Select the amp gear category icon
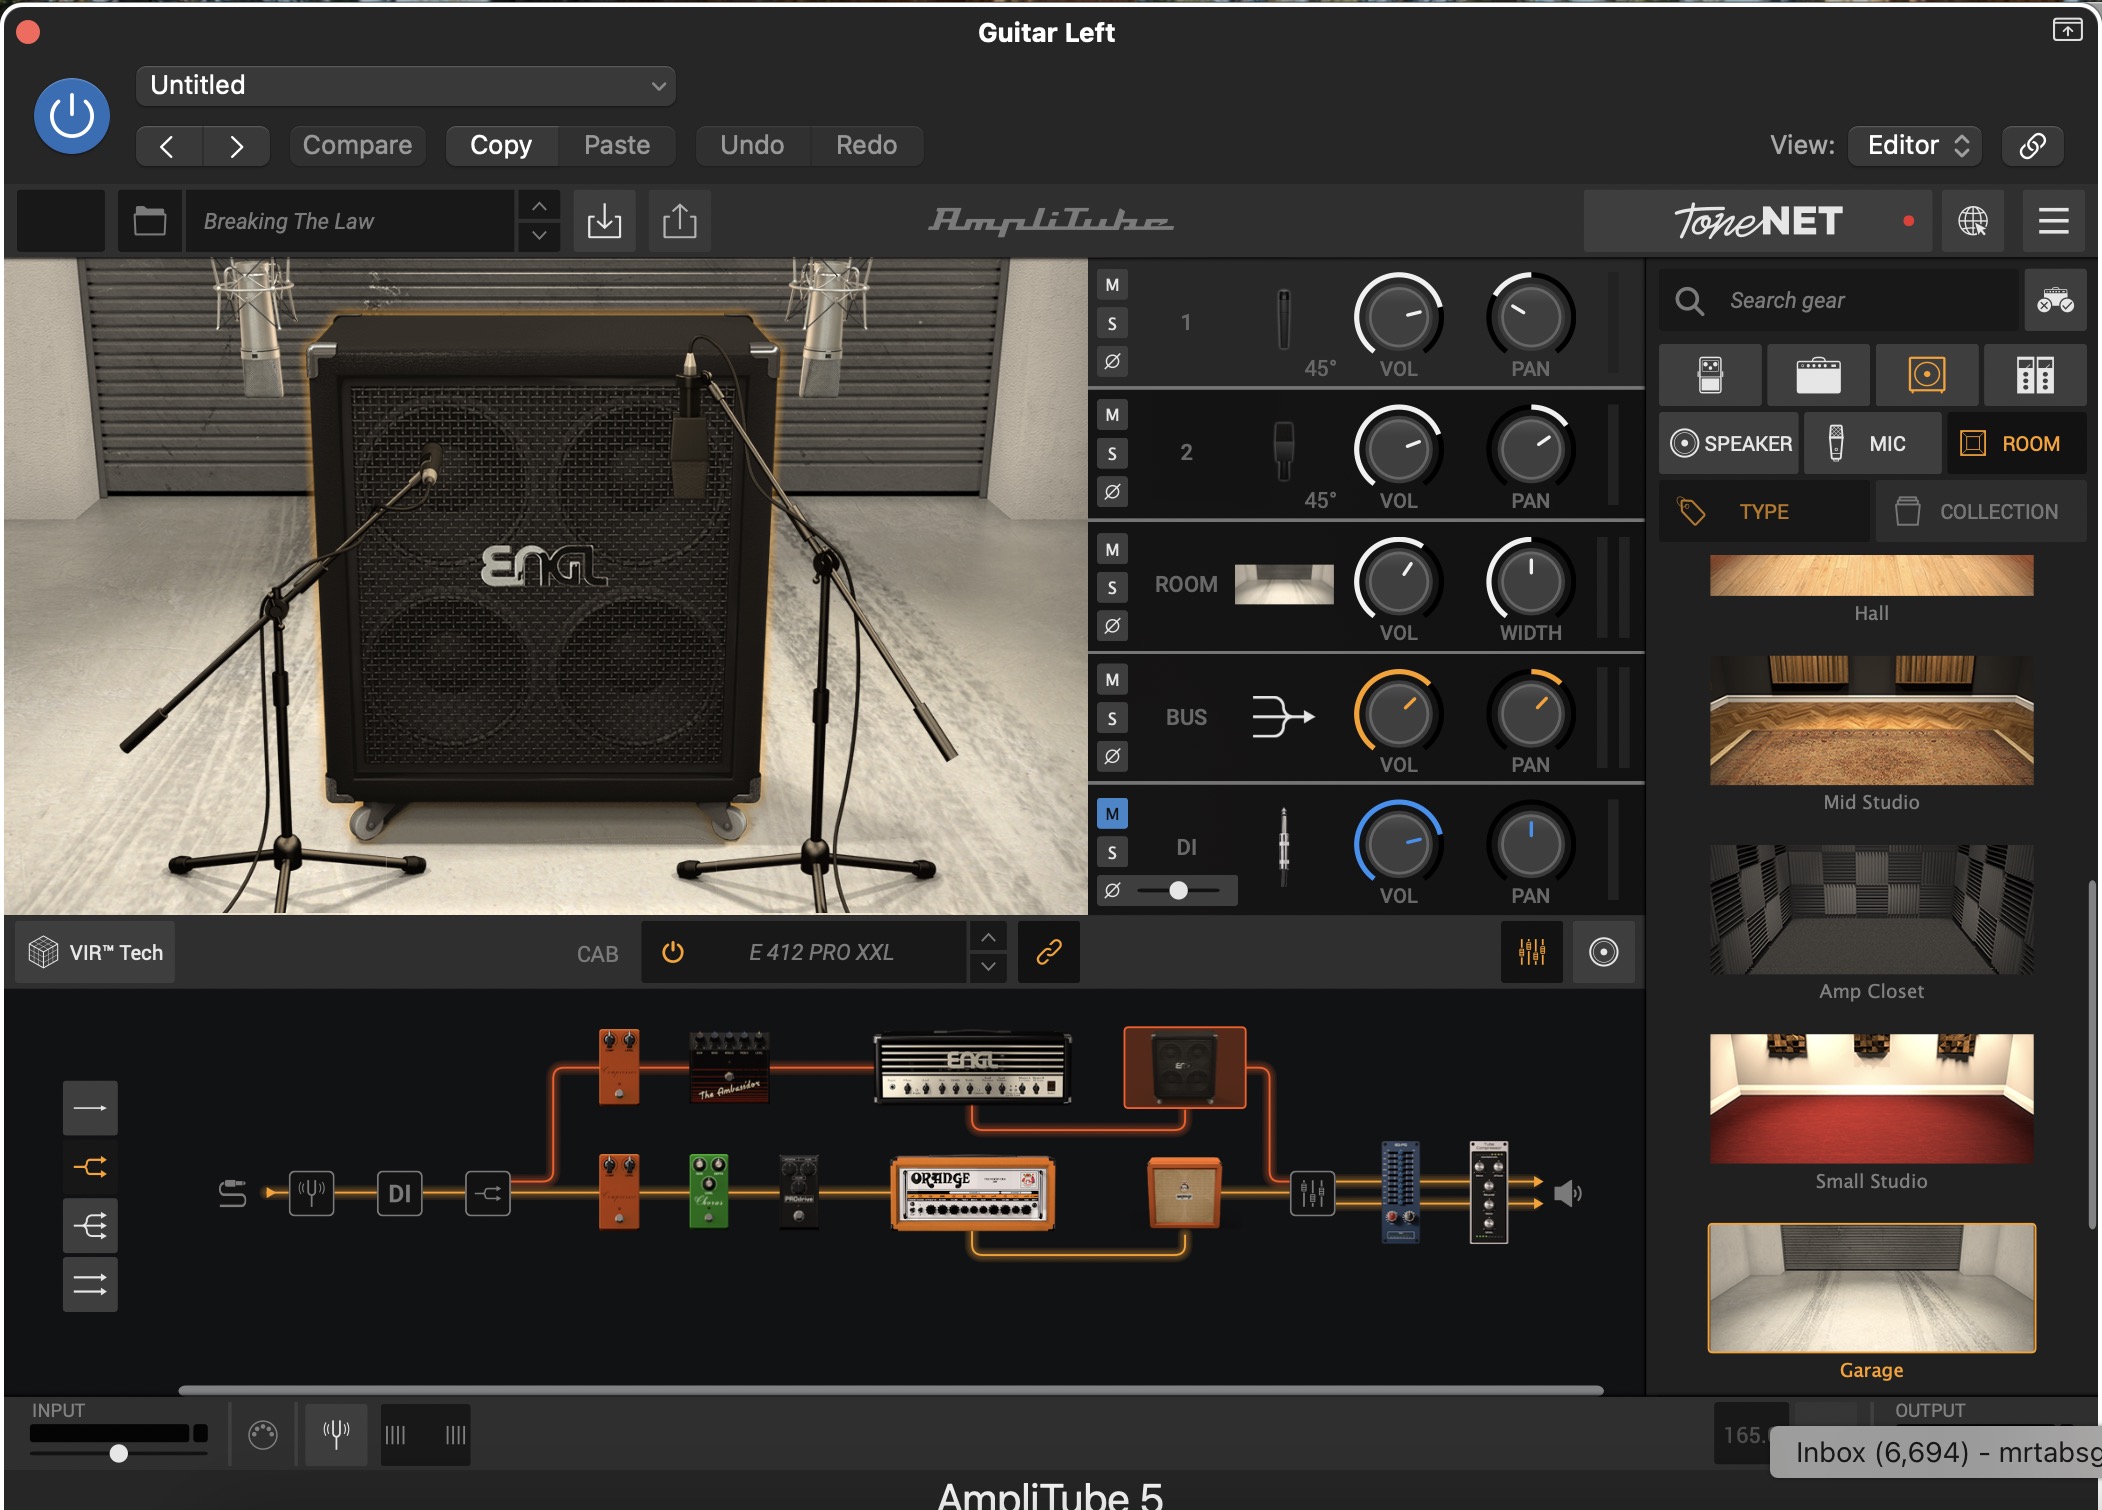 click(x=1819, y=375)
